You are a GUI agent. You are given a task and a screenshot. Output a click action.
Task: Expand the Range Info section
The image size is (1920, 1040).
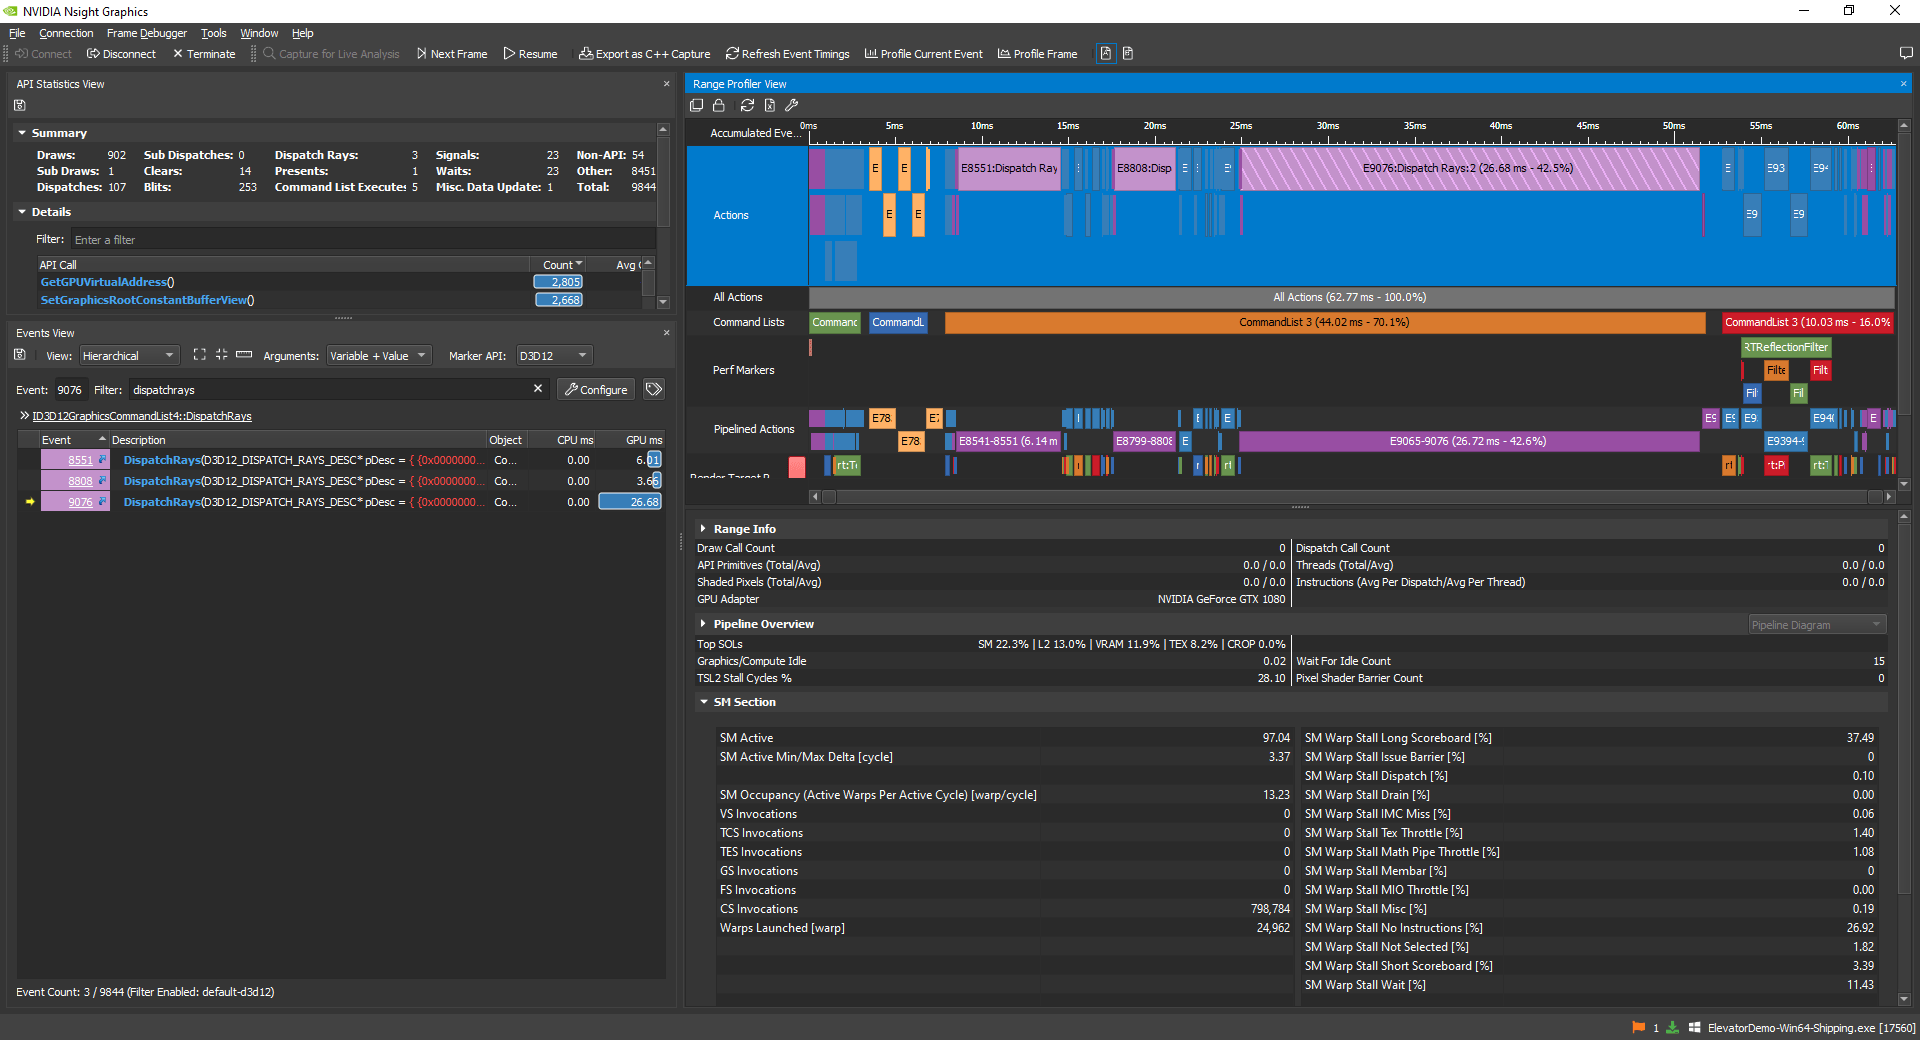[x=703, y=529]
